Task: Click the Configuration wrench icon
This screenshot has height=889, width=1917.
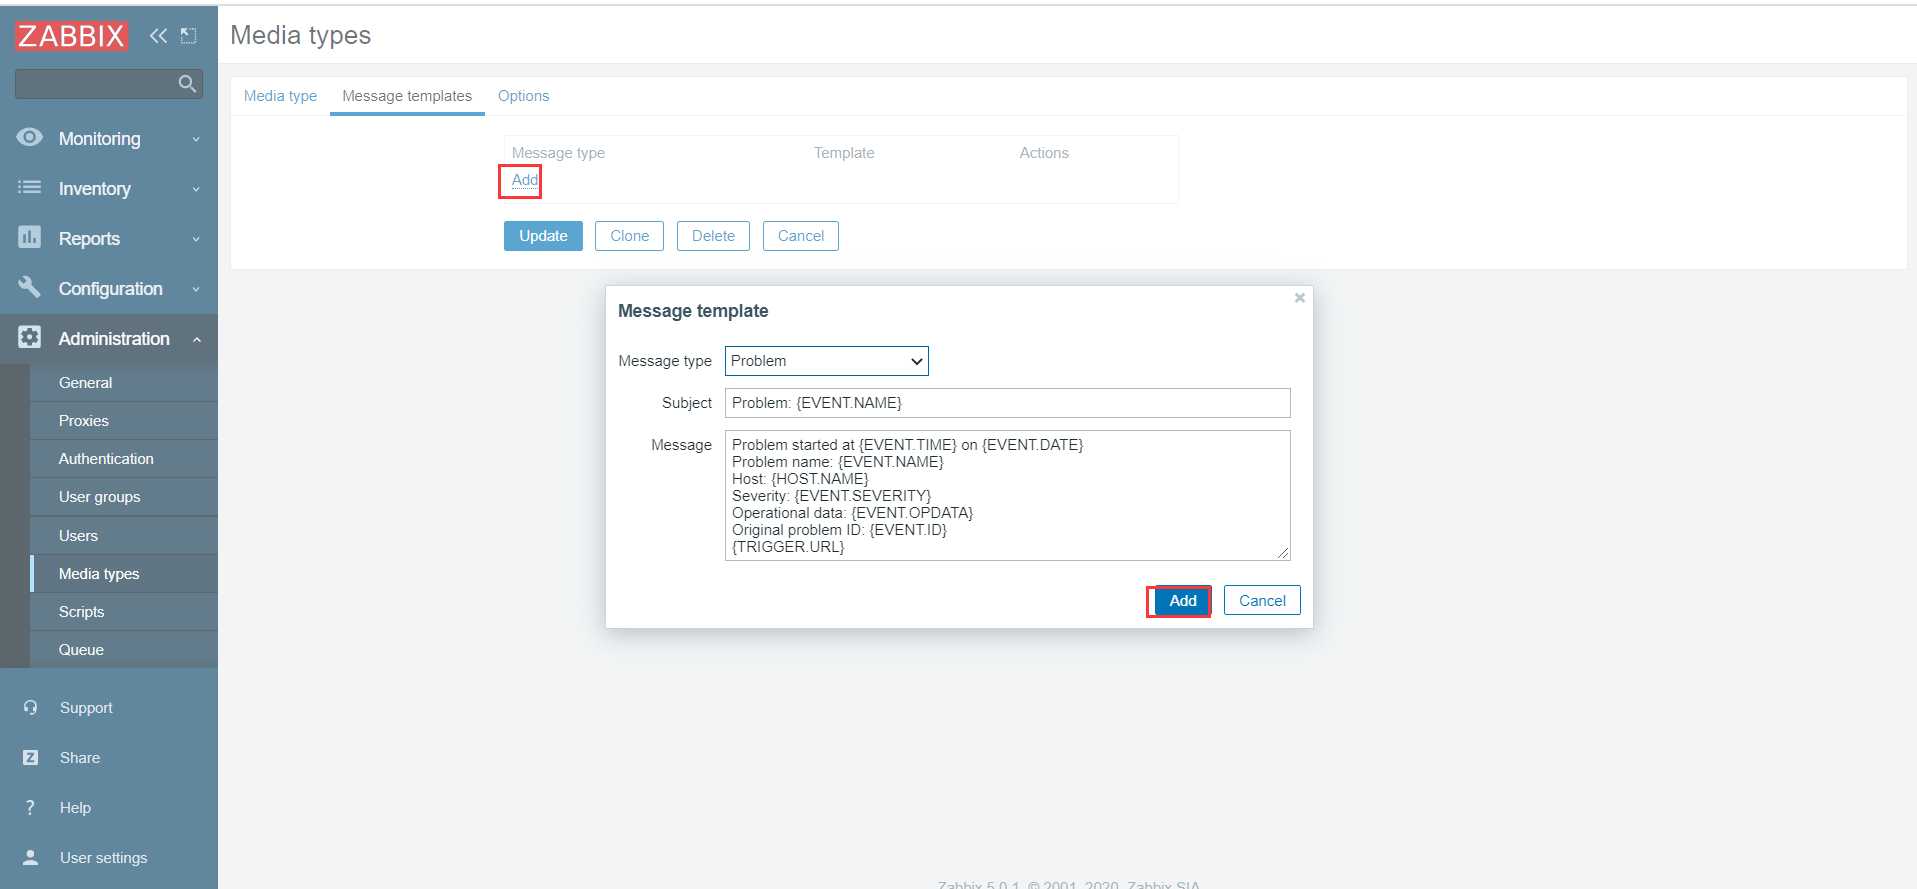Action: click(x=30, y=287)
